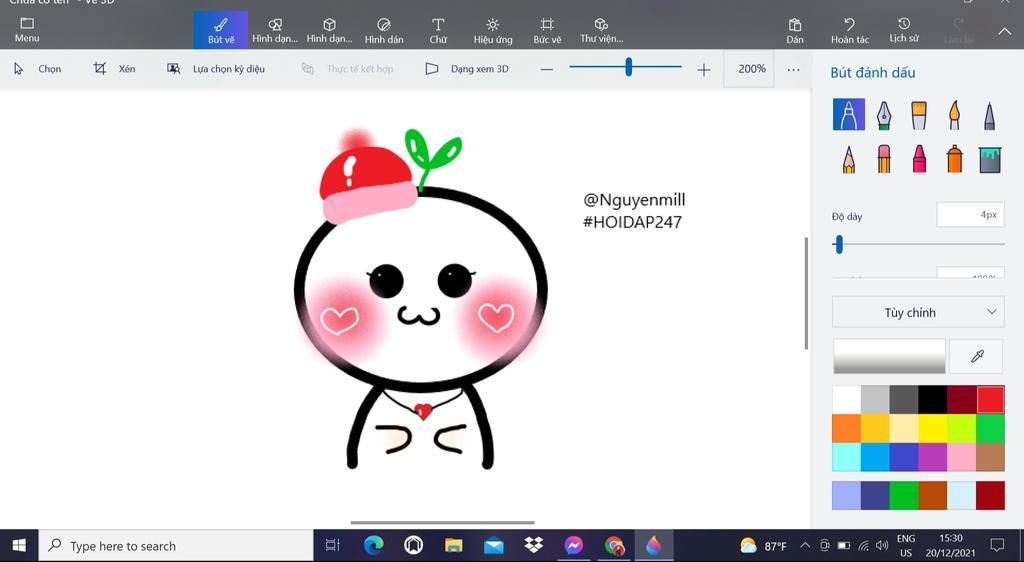The width and height of the screenshot is (1024, 562).
Task: Select the Spray can brush
Action: [954, 159]
